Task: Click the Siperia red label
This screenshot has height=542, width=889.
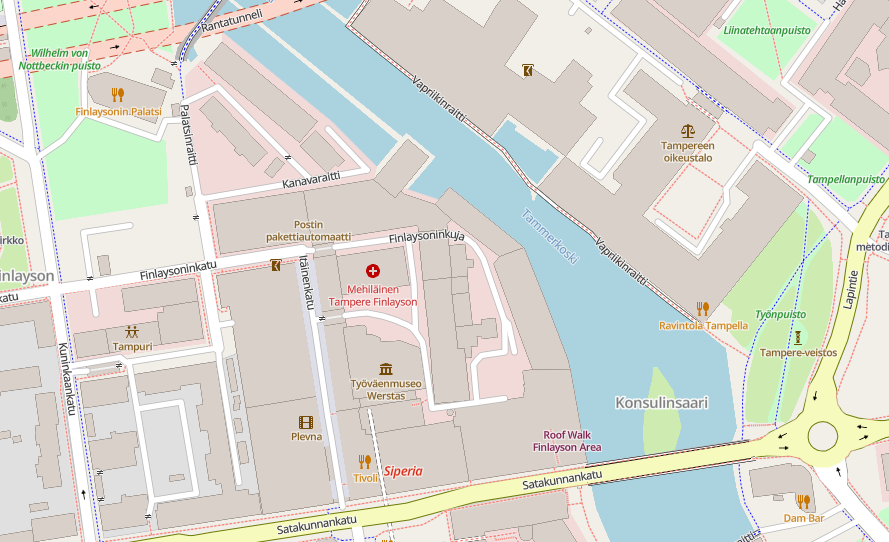Action: pyautogui.click(x=403, y=471)
